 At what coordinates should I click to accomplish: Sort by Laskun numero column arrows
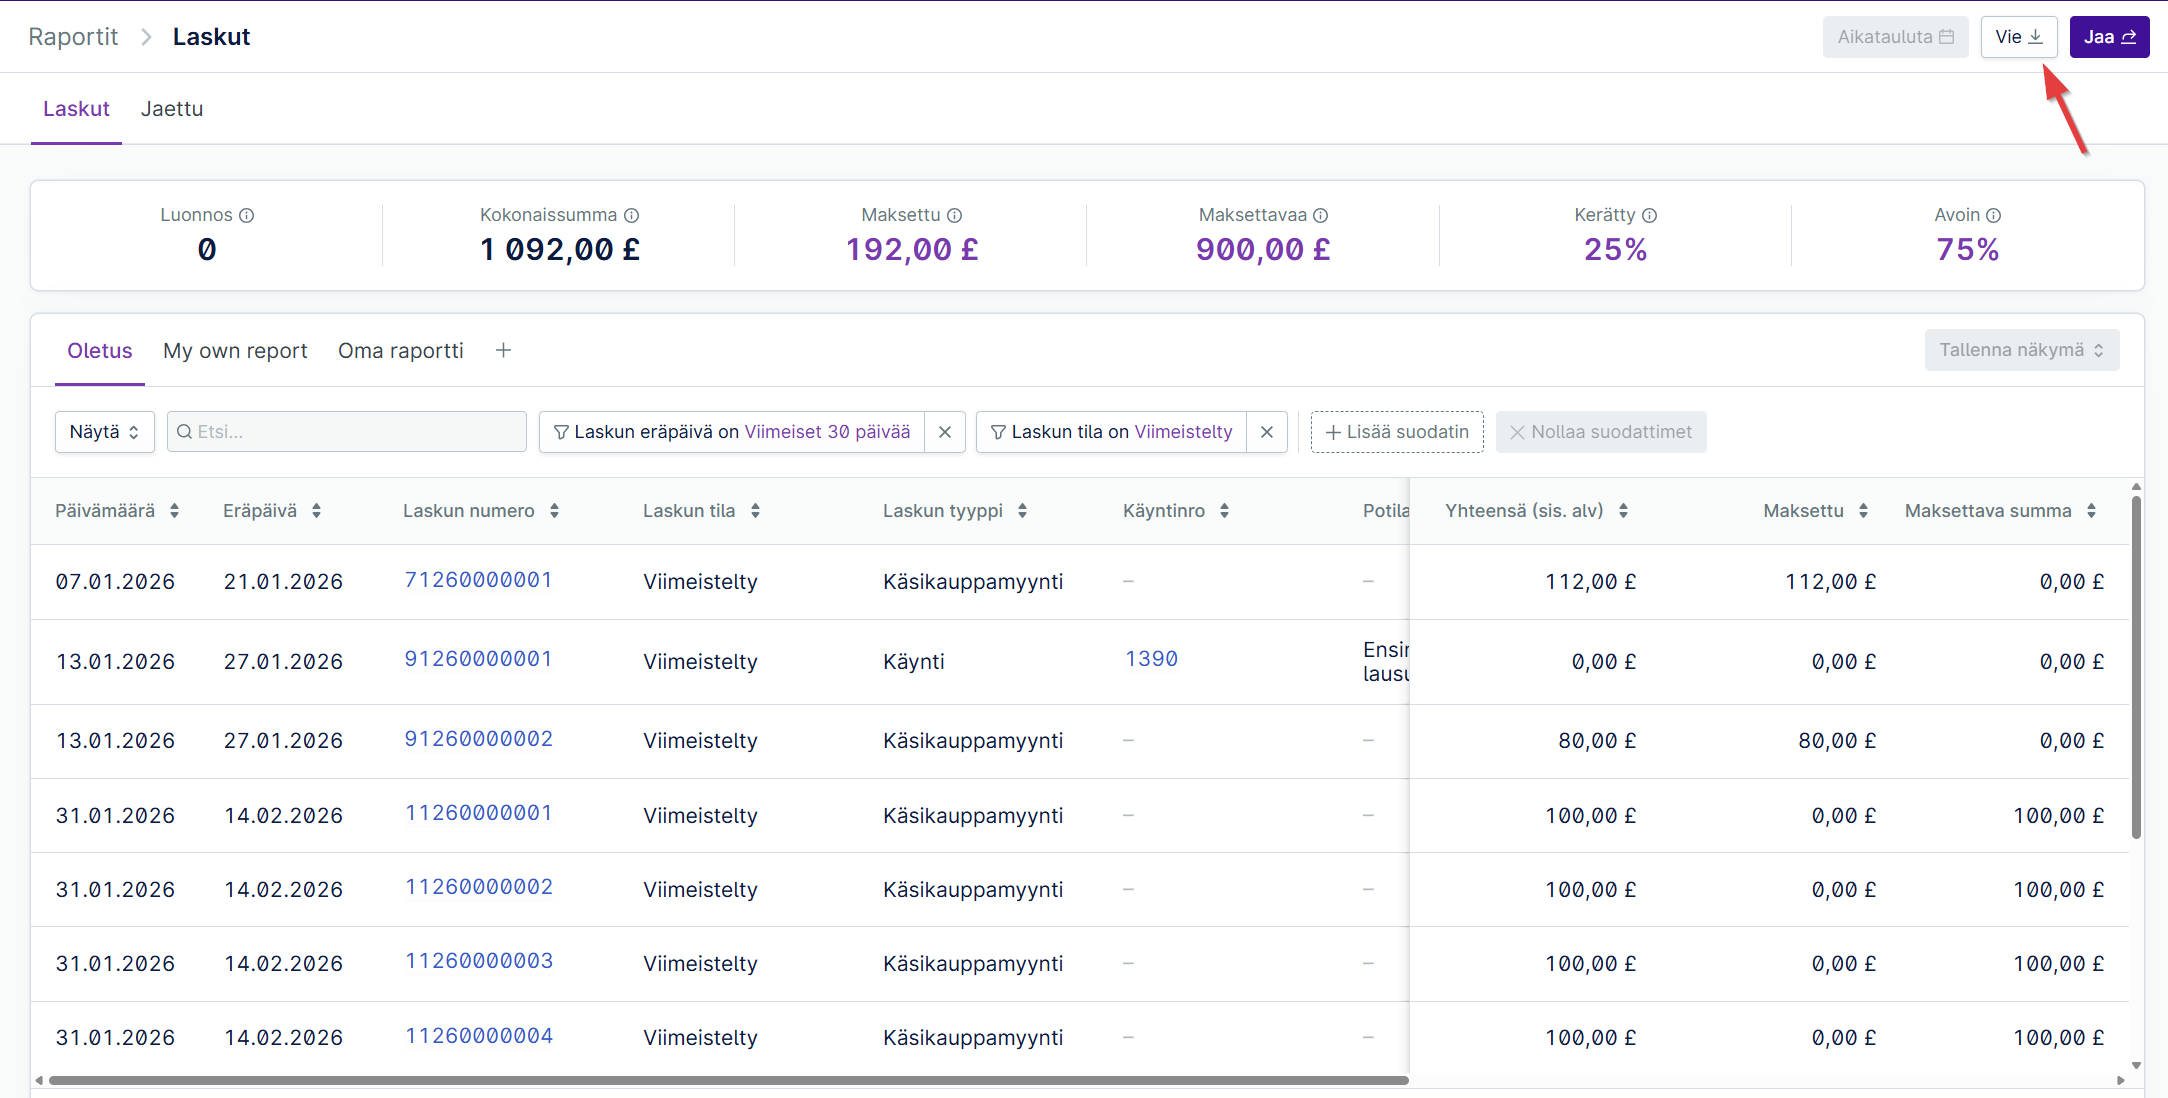pos(554,511)
